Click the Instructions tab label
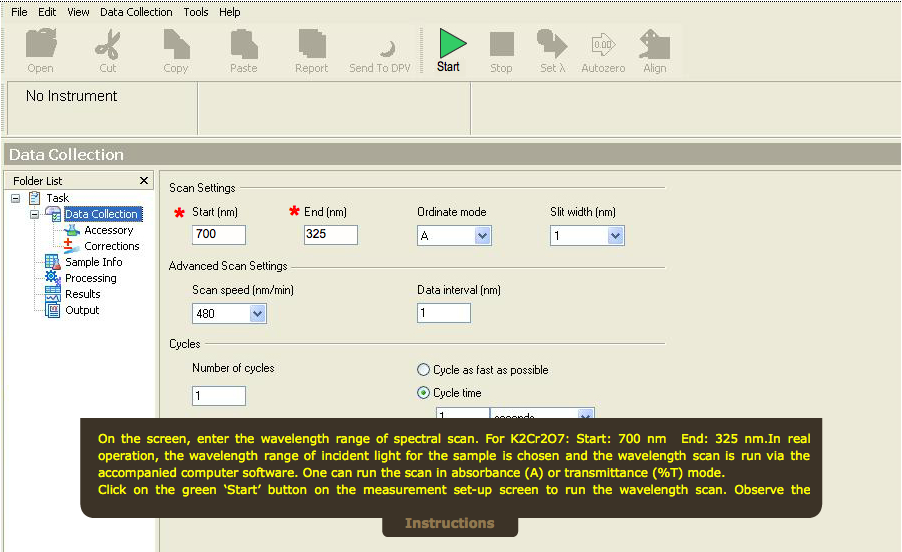The image size is (902, 552). pos(449,523)
